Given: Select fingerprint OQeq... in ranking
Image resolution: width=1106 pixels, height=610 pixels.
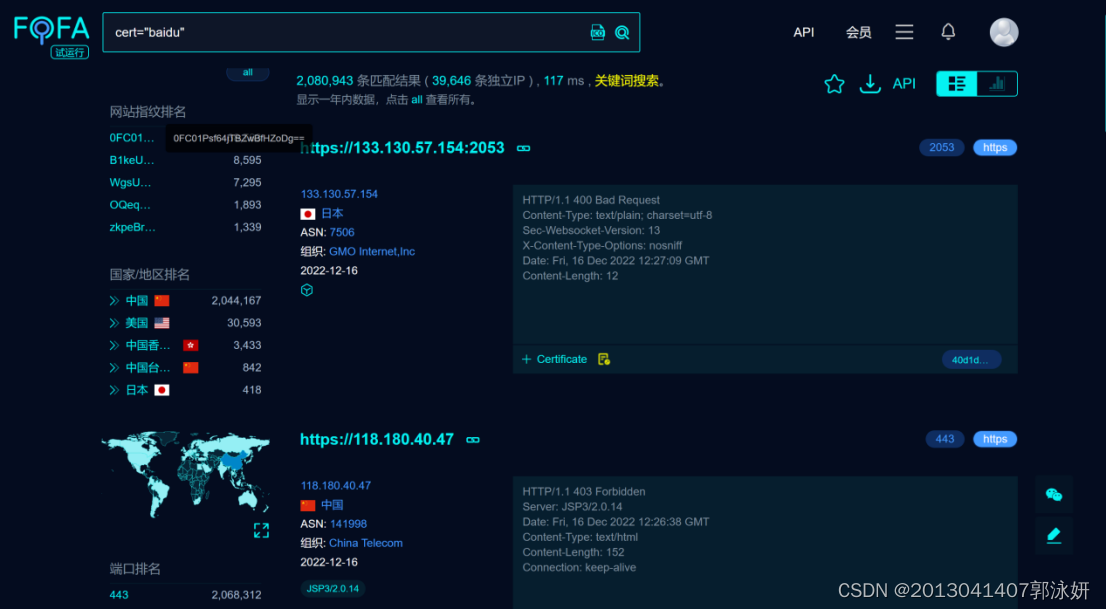Looking at the screenshot, I should coord(130,205).
